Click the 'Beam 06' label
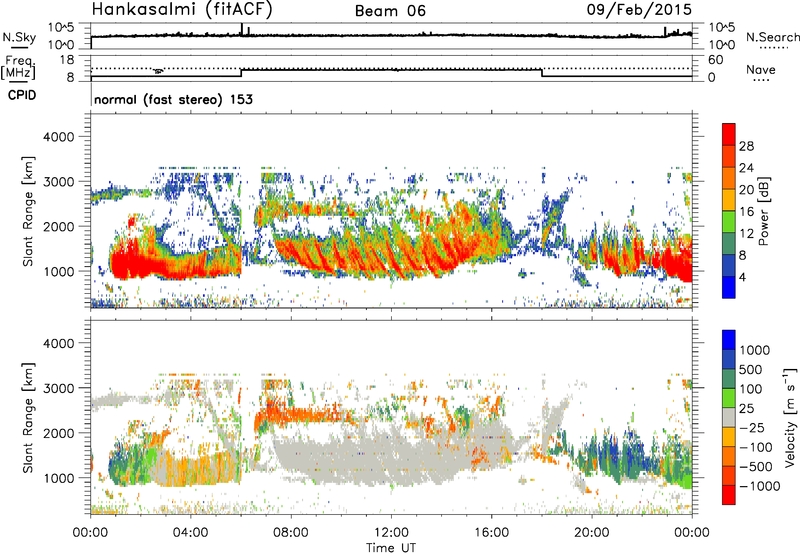 tap(390, 11)
